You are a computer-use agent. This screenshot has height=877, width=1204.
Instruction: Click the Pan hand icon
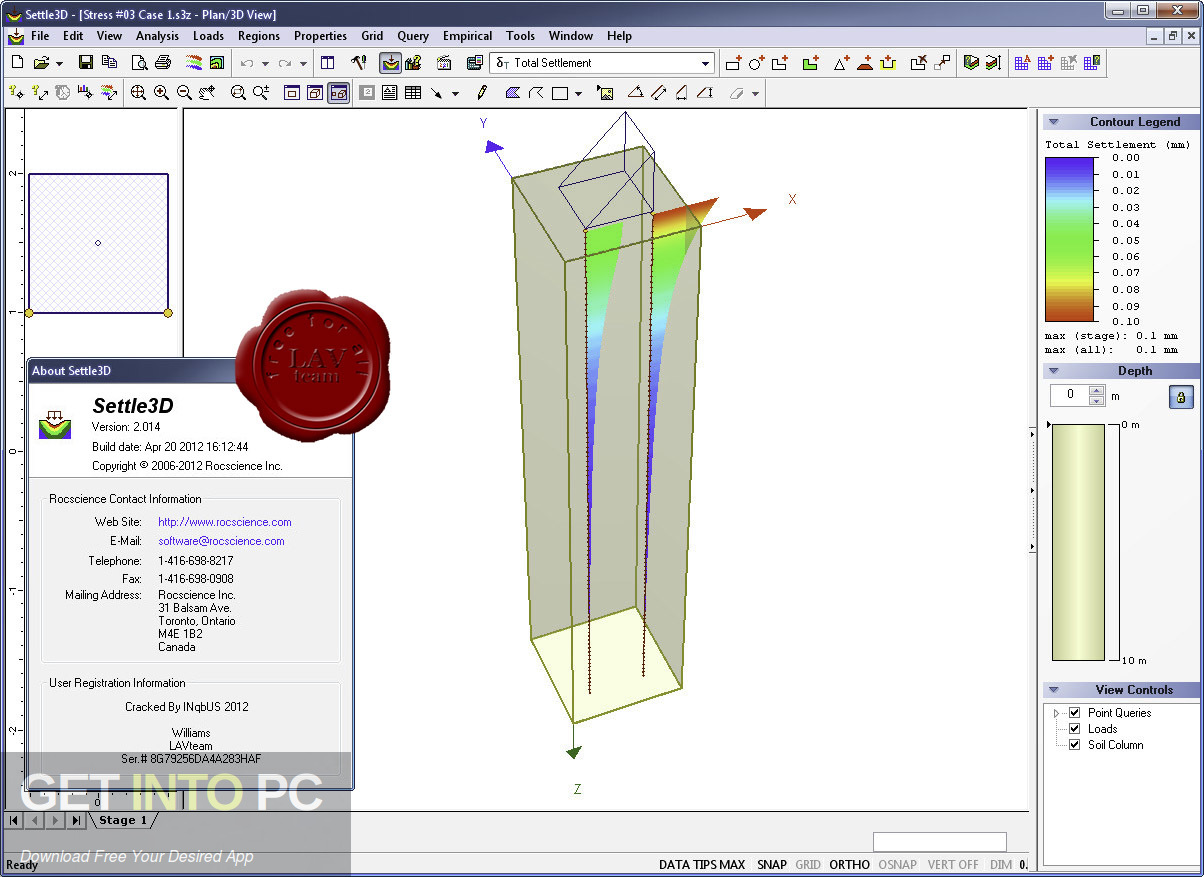point(207,93)
